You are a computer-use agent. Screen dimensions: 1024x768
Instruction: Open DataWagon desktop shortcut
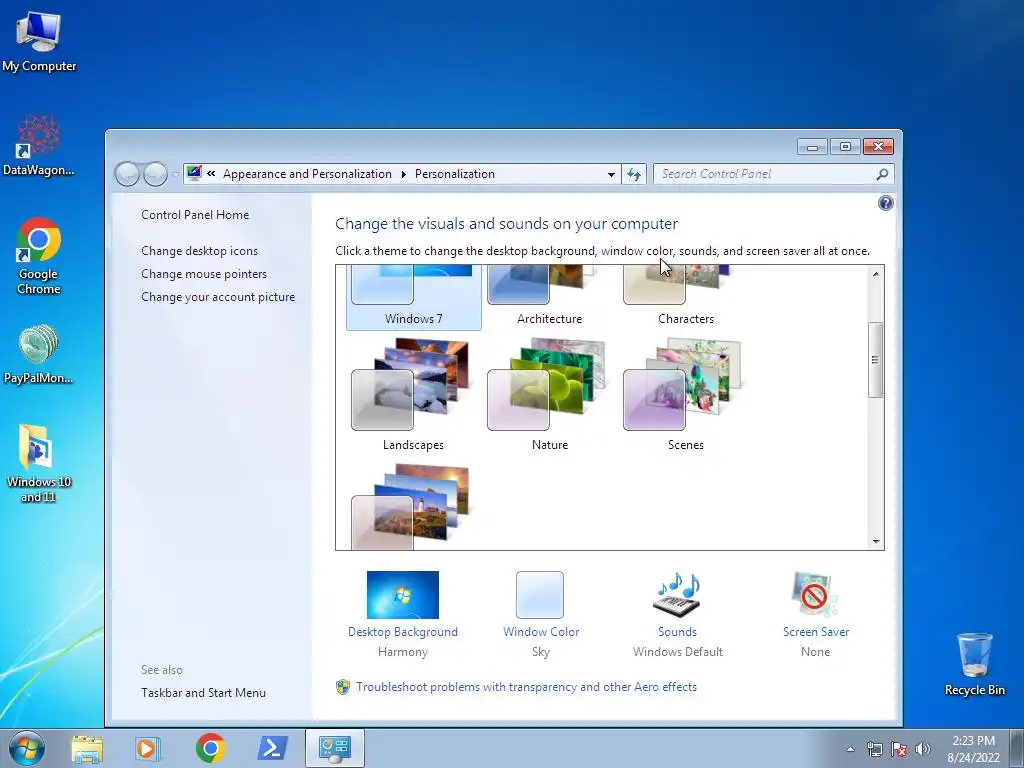39,146
